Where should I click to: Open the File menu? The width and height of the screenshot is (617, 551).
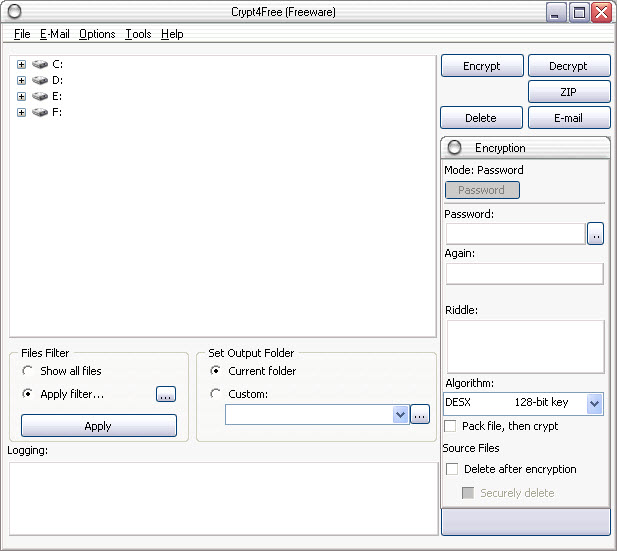pyautogui.click(x=22, y=34)
